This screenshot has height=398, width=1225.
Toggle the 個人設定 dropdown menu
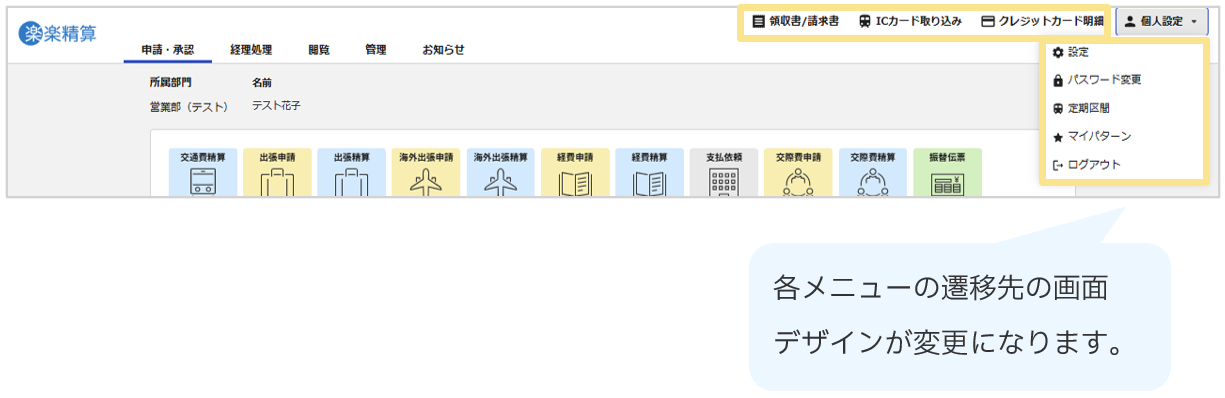coord(1161,21)
